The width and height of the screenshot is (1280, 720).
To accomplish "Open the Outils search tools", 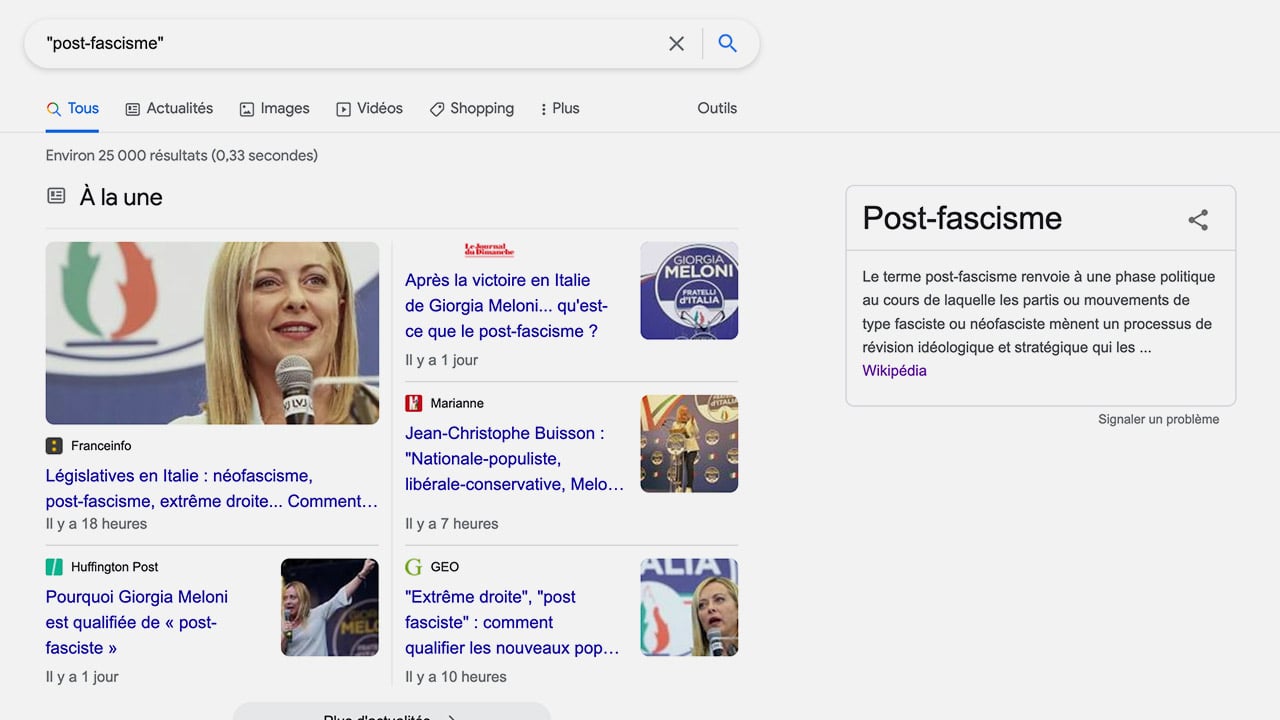I will [x=717, y=108].
